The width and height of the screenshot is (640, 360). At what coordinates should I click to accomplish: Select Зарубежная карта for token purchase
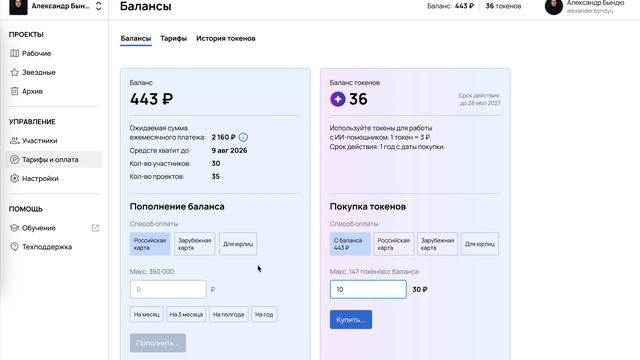(438, 244)
